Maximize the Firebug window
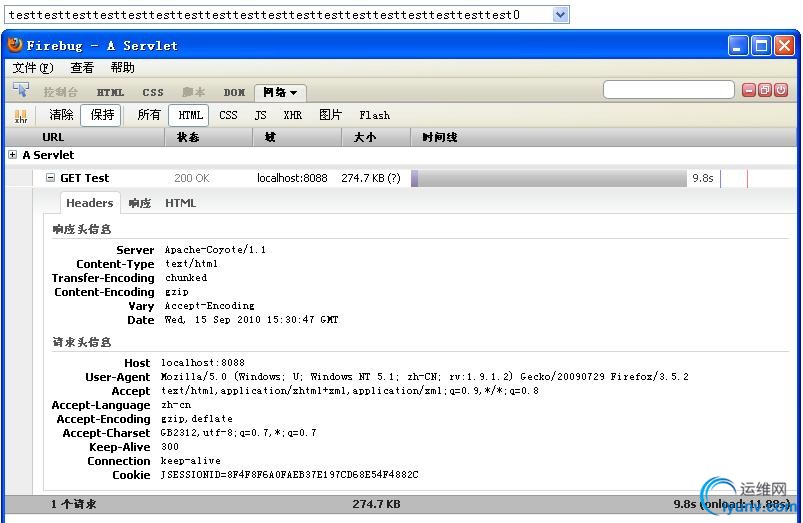This screenshot has height=523, width=803. tap(761, 46)
